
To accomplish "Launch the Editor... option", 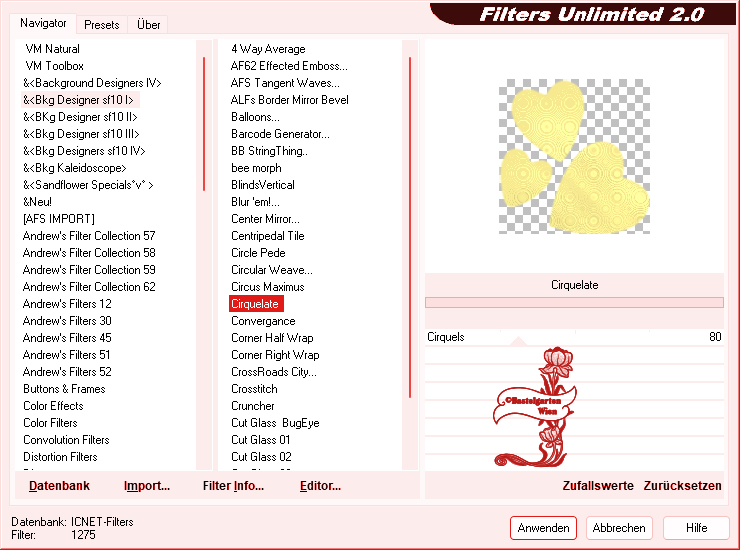I will click(320, 486).
